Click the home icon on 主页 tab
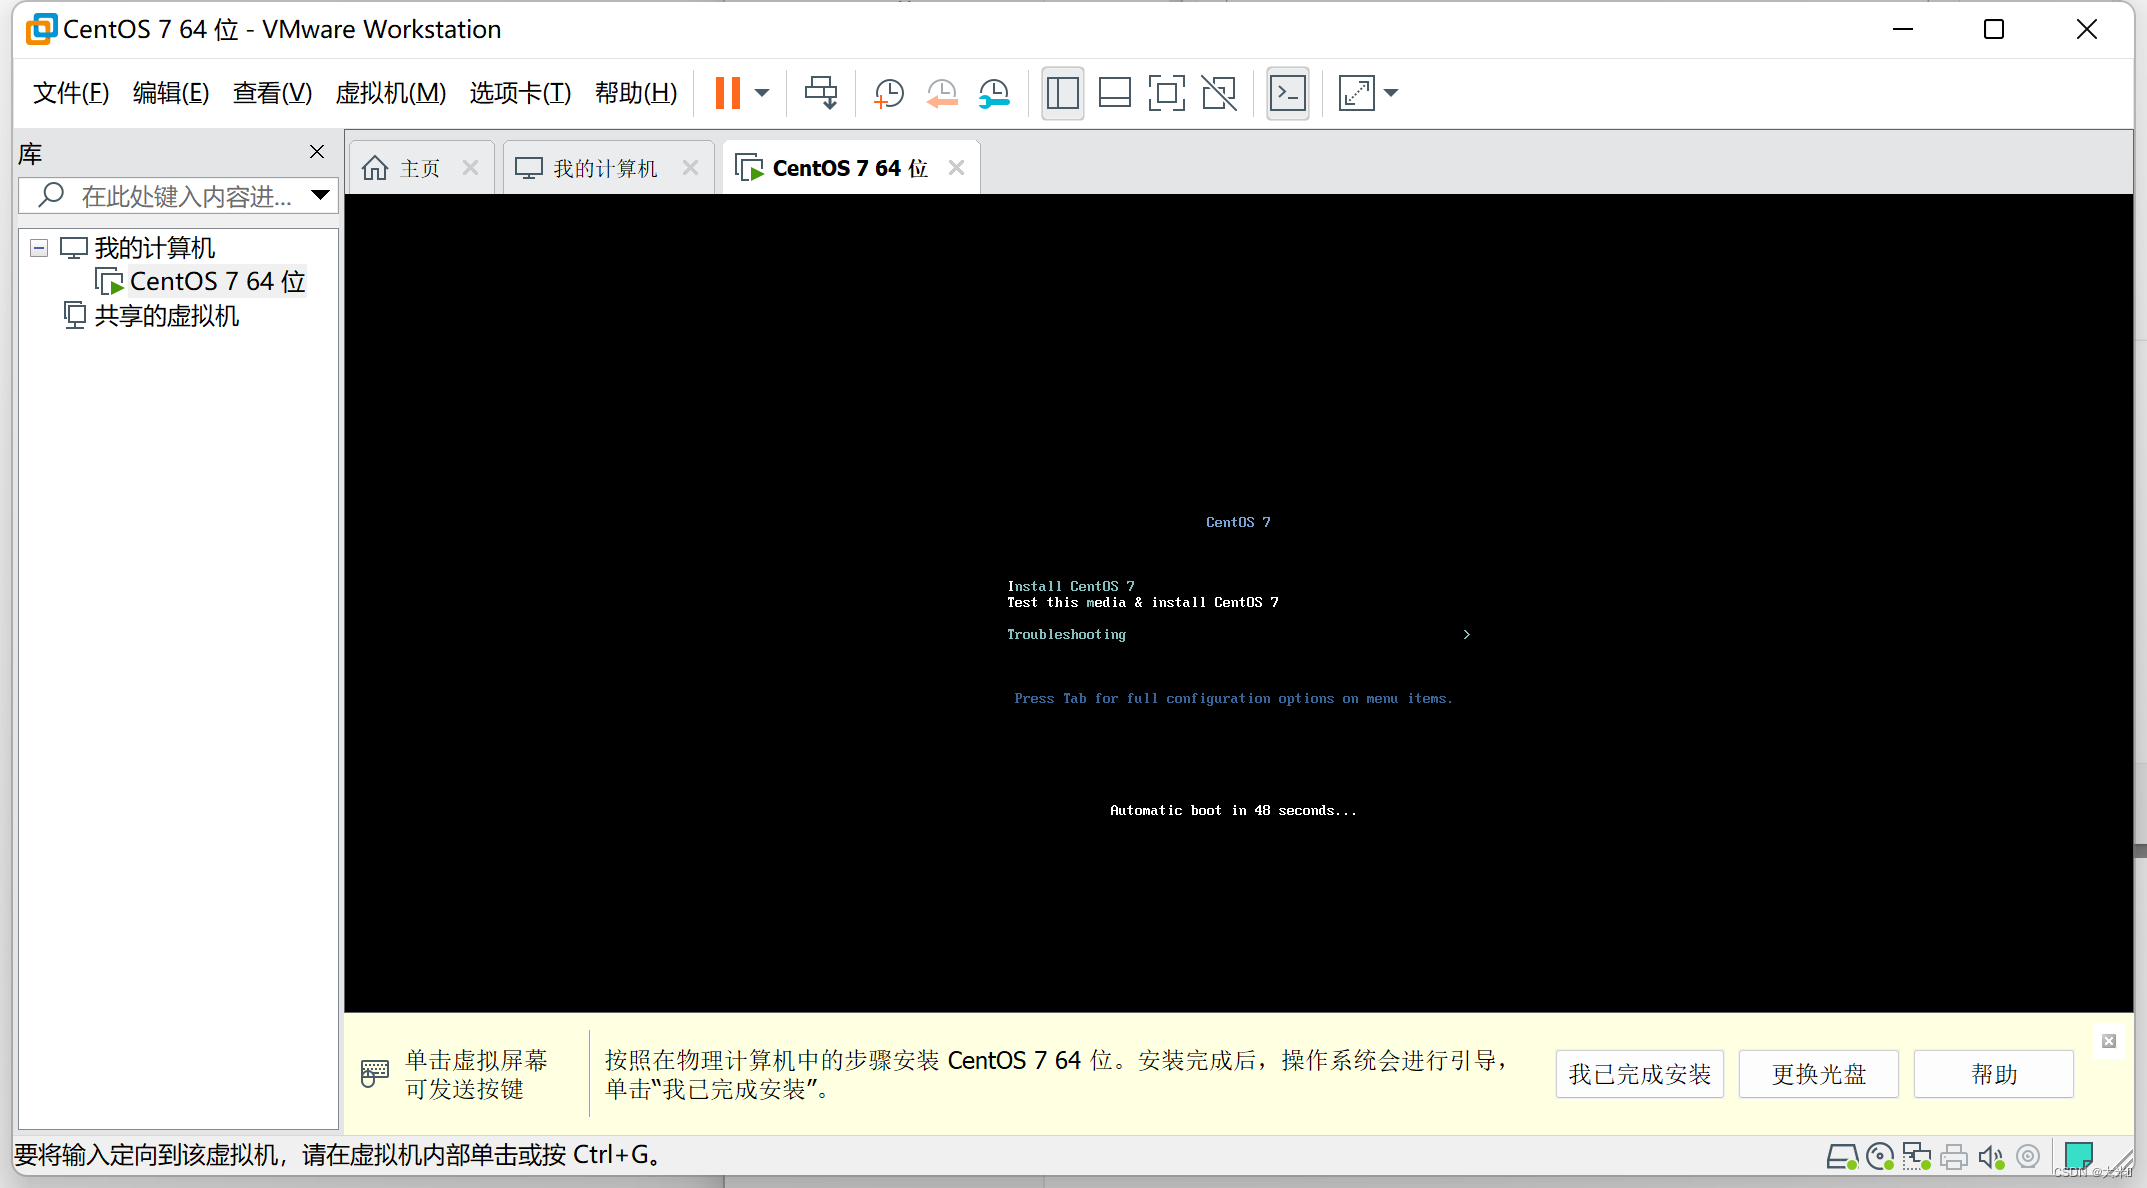This screenshot has height=1188, width=2147. coord(375,168)
